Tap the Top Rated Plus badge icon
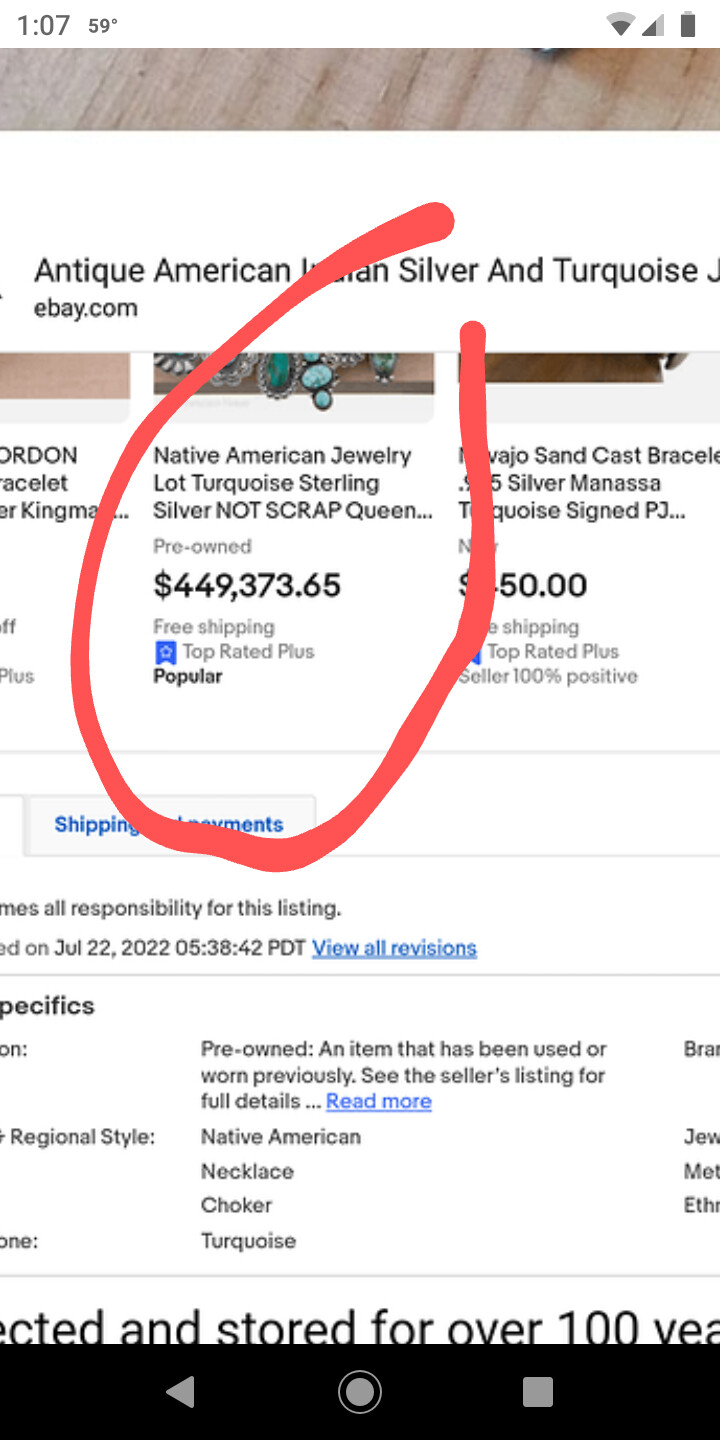The height and width of the screenshot is (1440, 720). coord(166,652)
